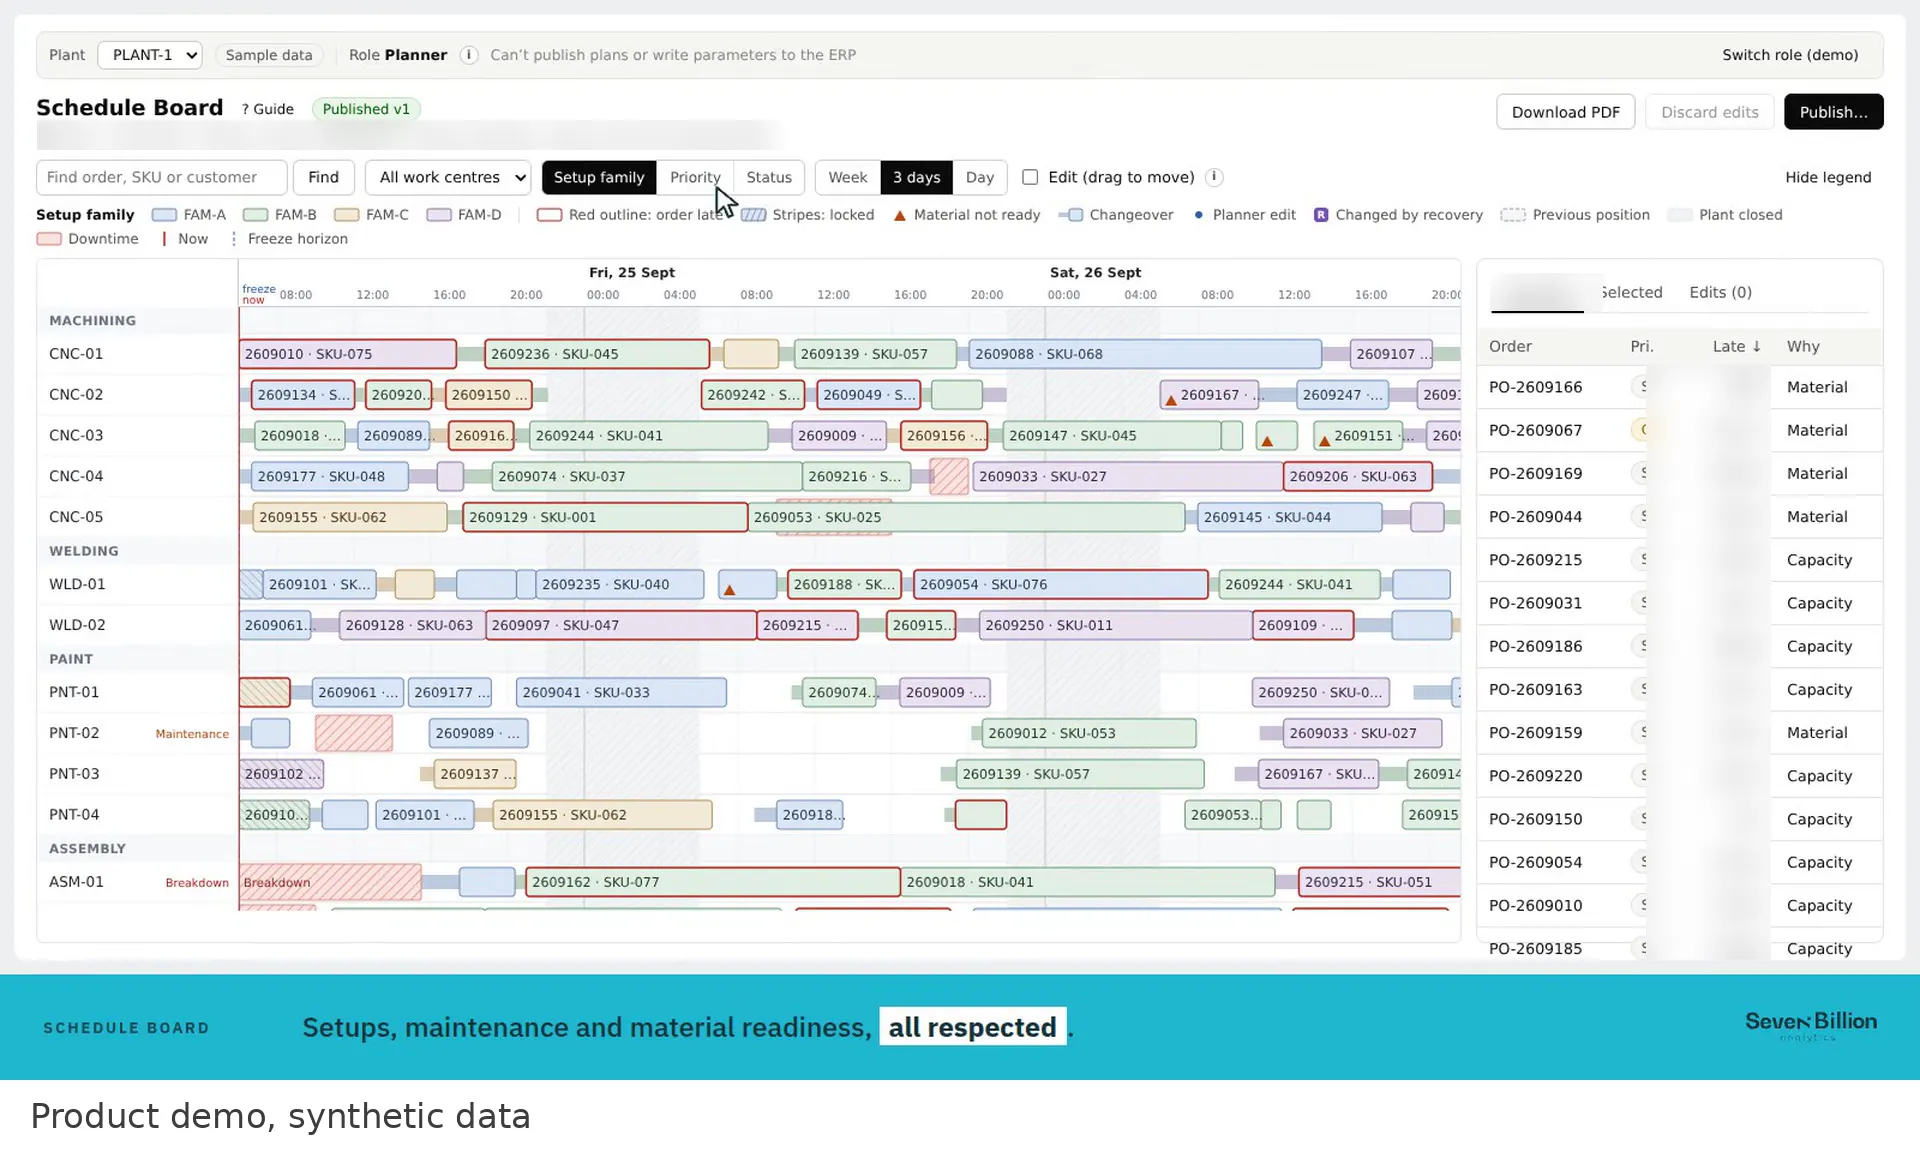Screen dimensions: 1920x1150
Task: Switch to the Edits (0) tab
Action: 1720,292
